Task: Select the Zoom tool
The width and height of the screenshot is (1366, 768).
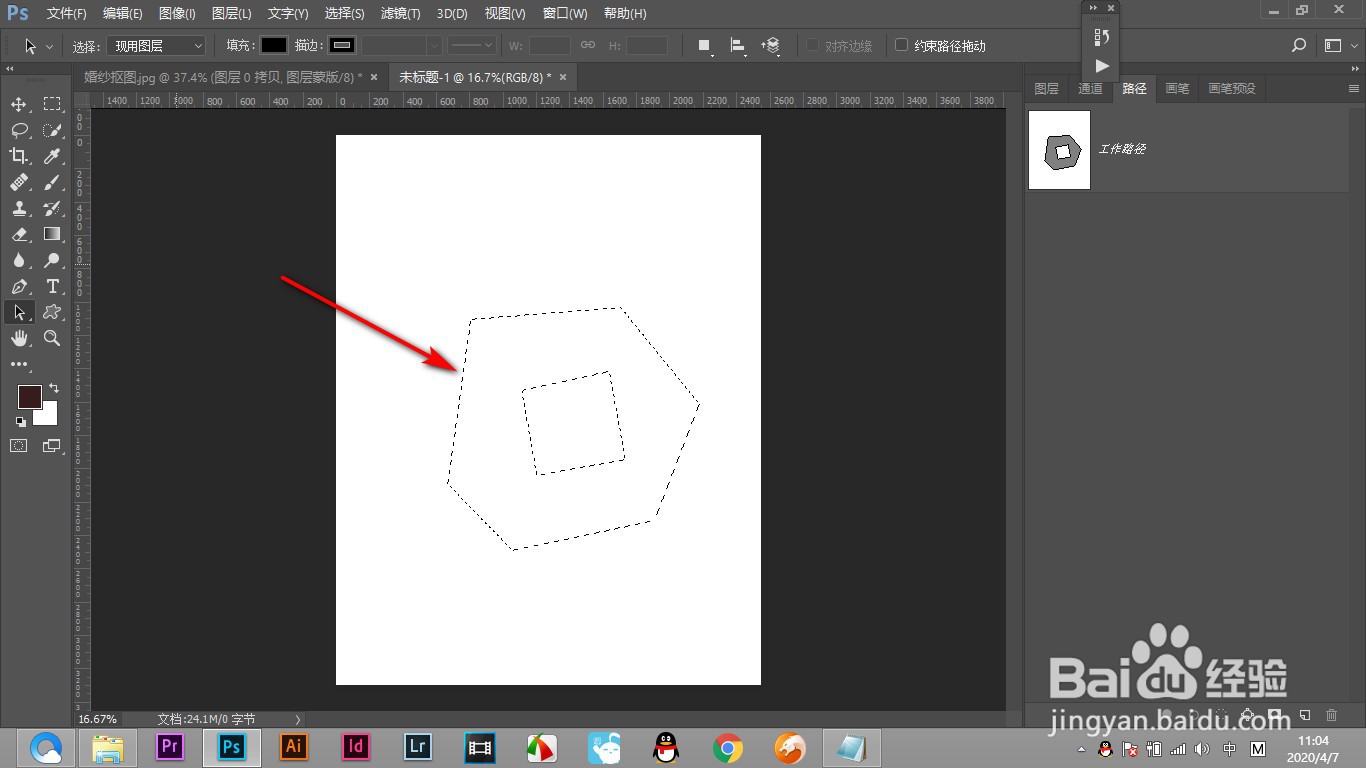Action: coord(52,338)
